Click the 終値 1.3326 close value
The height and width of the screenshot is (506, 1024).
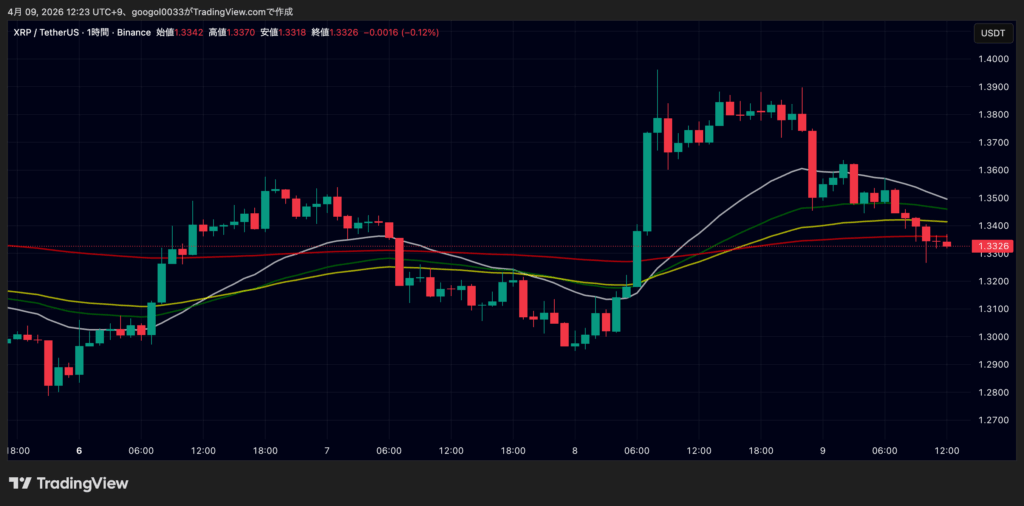(x=332, y=32)
